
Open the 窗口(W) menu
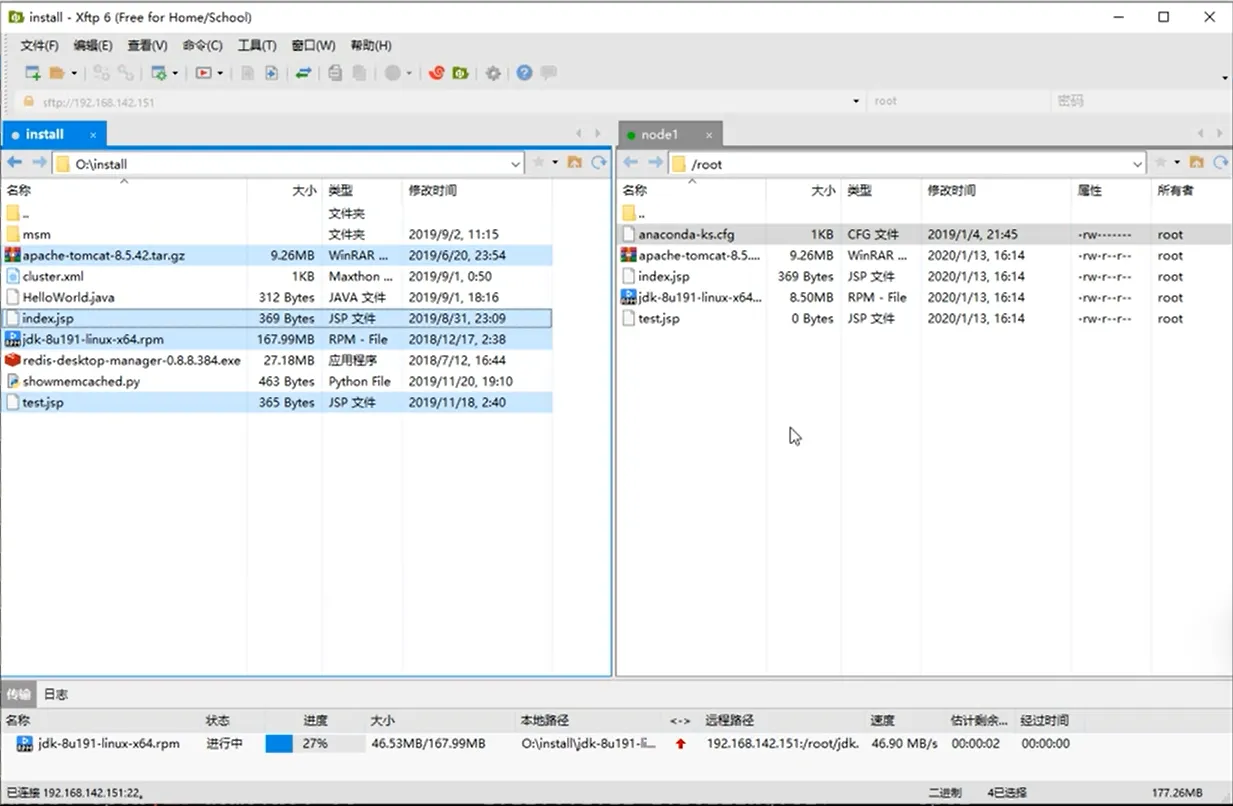tap(313, 46)
